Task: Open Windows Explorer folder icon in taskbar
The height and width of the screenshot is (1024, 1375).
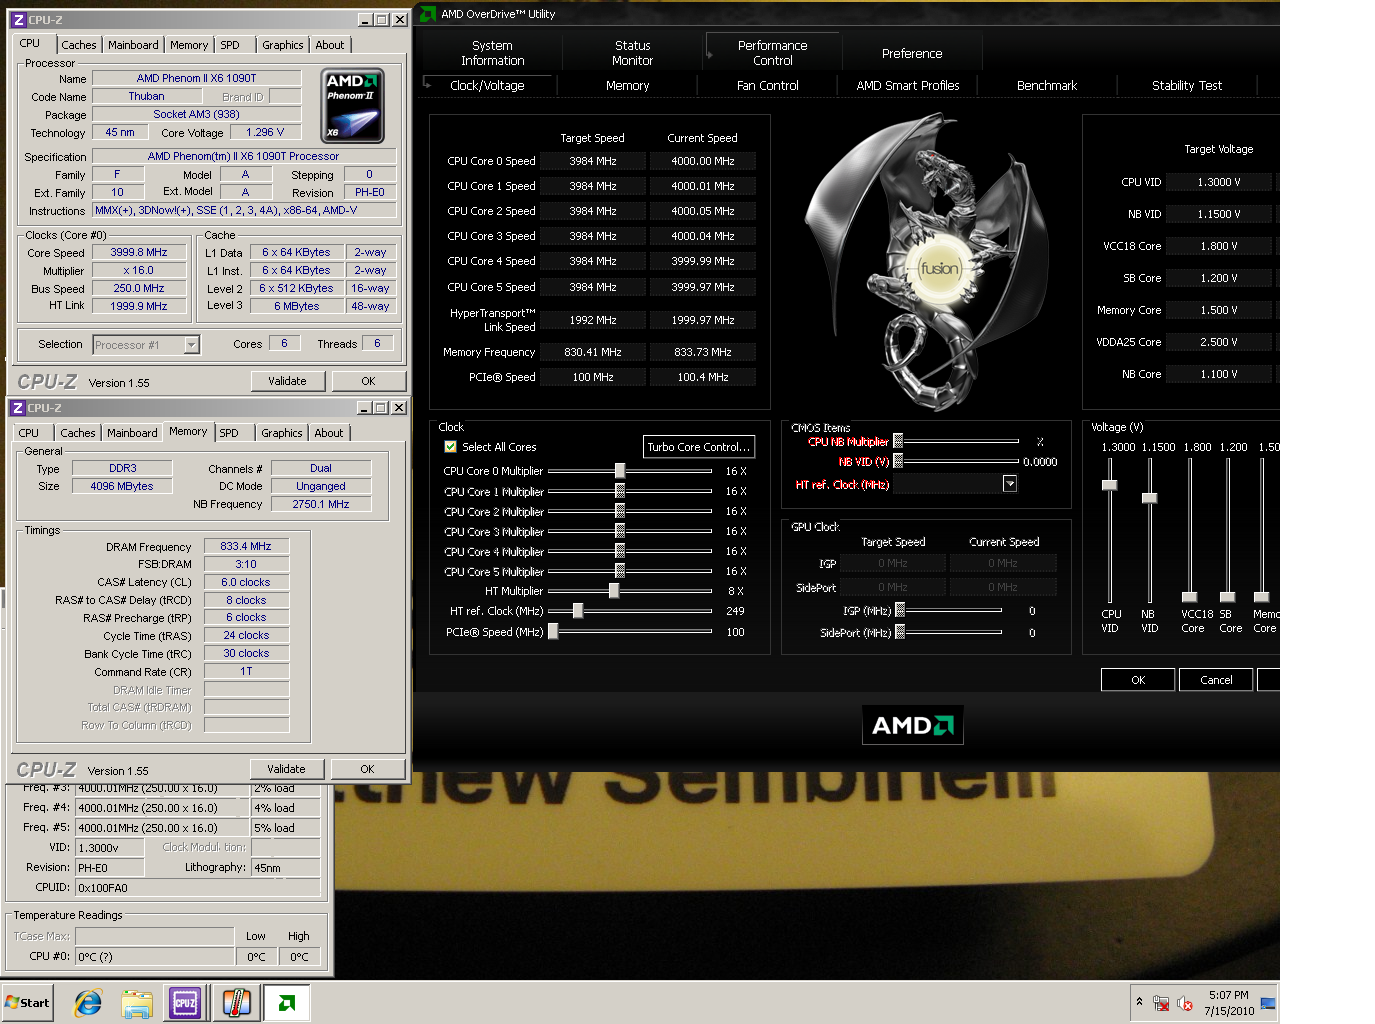Action: pos(137,1003)
